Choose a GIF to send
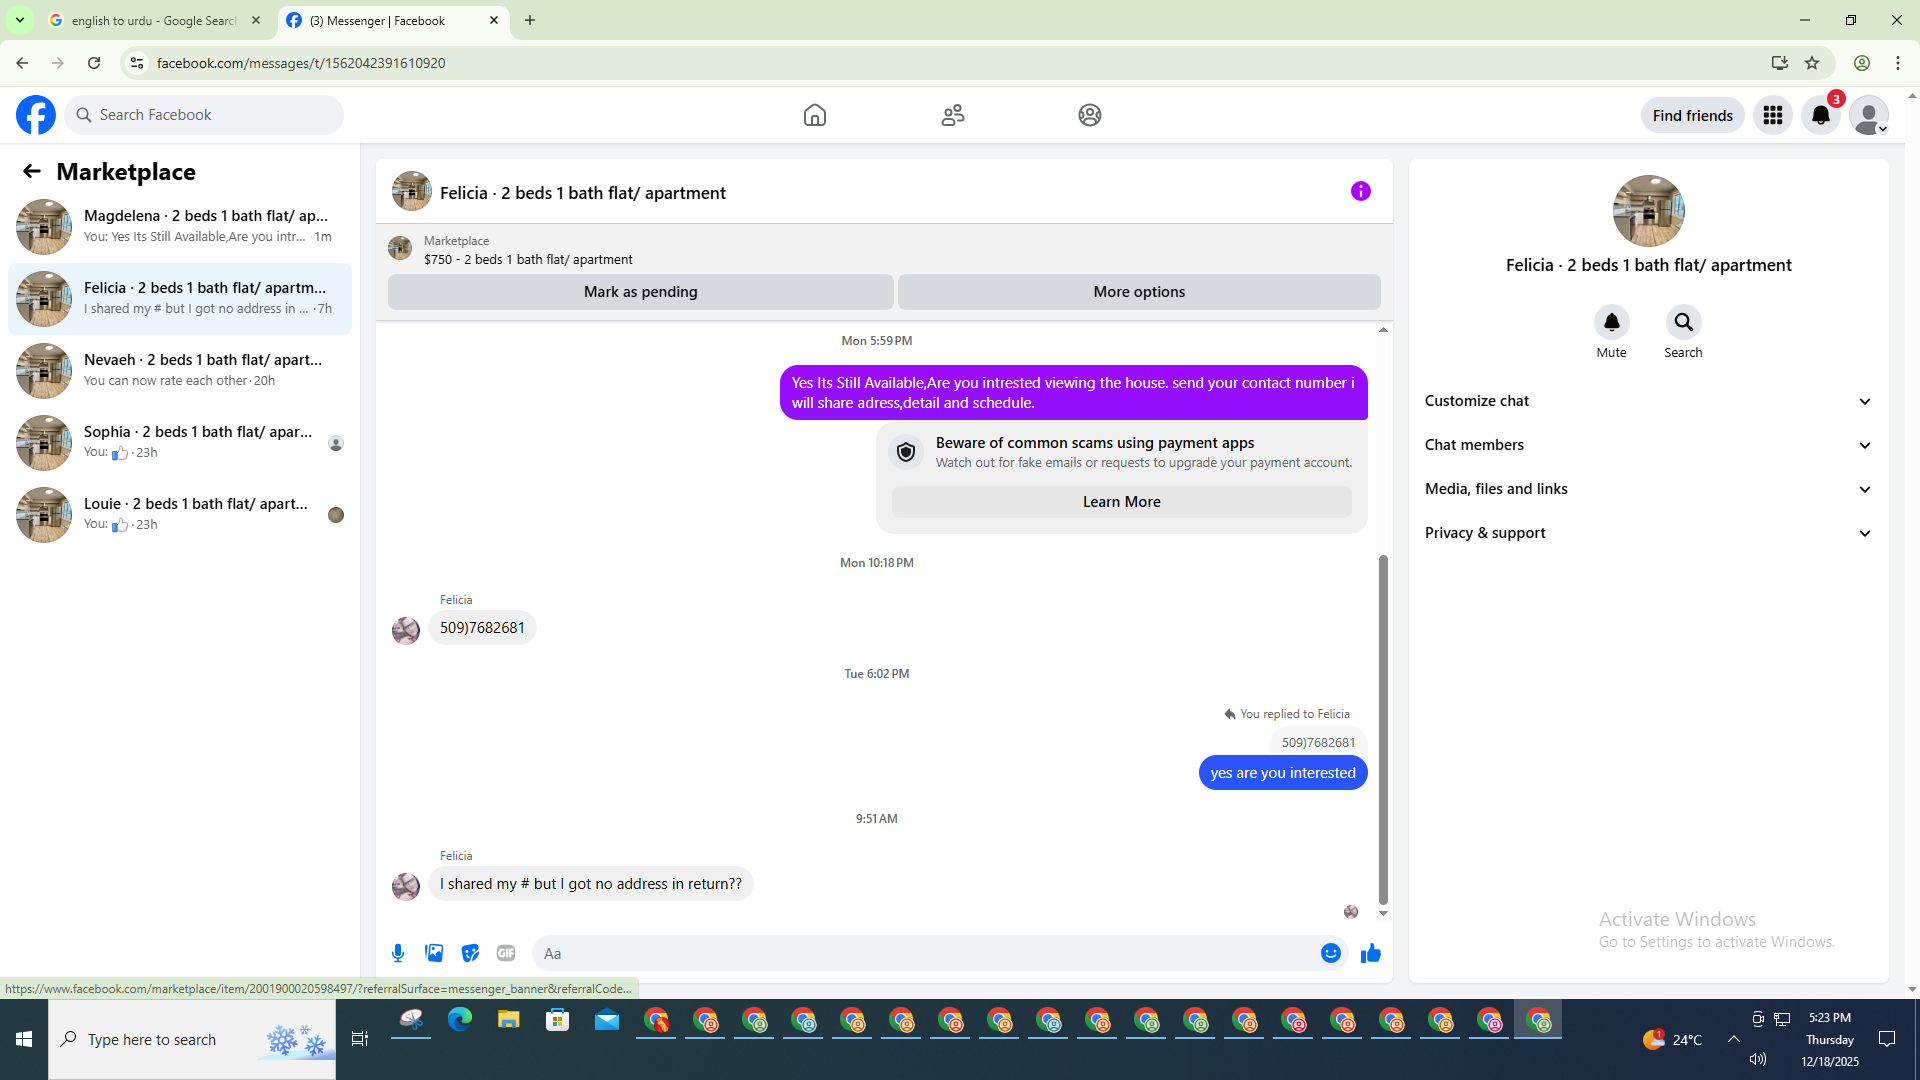The width and height of the screenshot is (1920, 1080). point(506,953)
